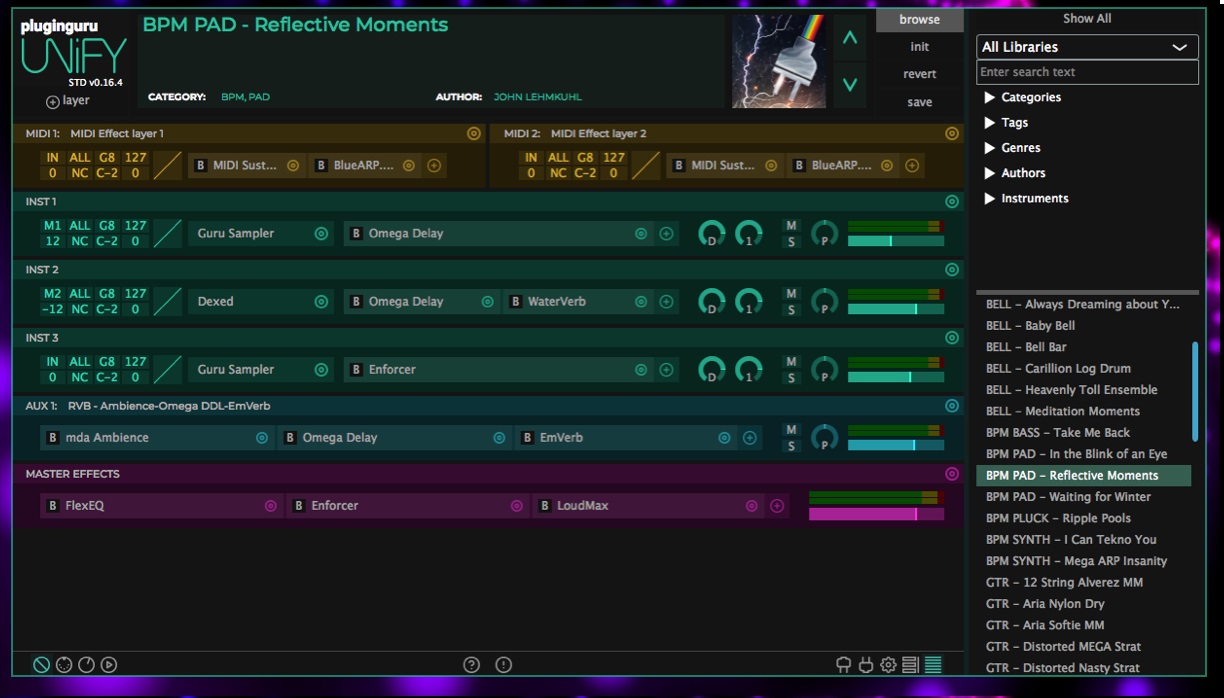Image resolution: width=1224 pixels, height=698 pixels.
Task: Click the MASTER EFFECTS output fader
Action: [876, 514]
